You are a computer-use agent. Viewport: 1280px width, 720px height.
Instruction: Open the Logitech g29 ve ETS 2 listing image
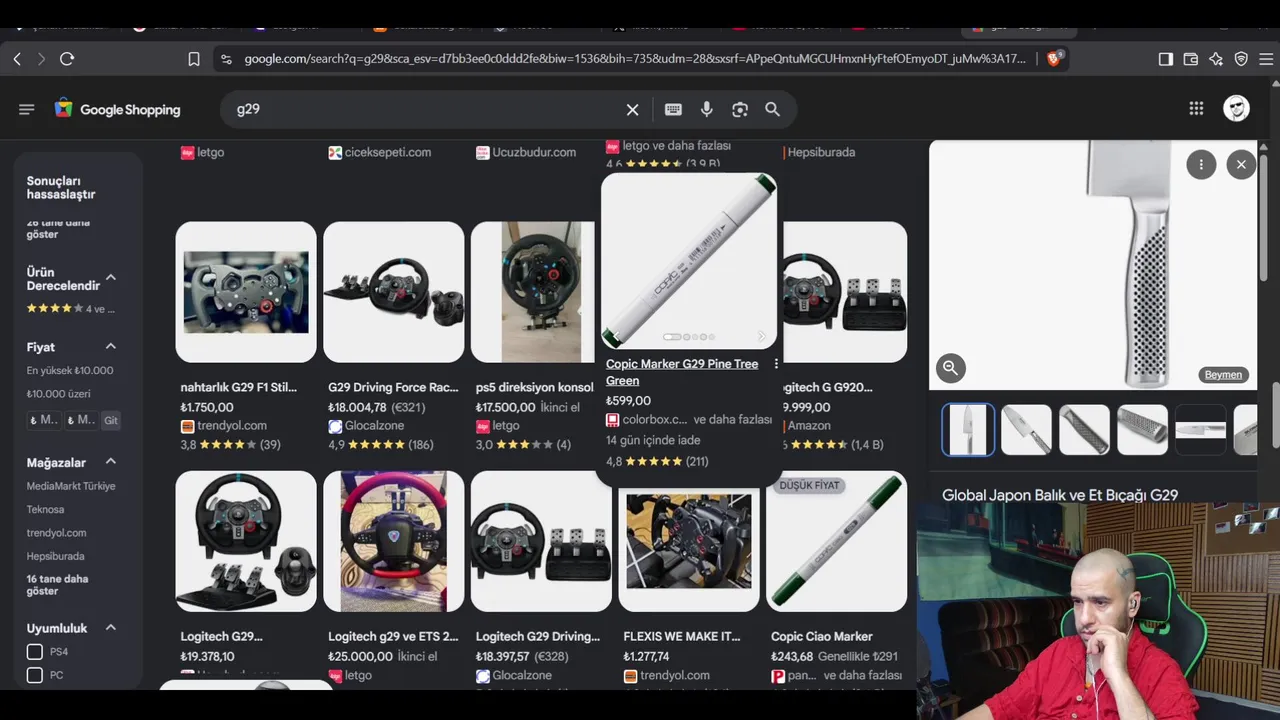pyautogui.click(x=394, y=541)
